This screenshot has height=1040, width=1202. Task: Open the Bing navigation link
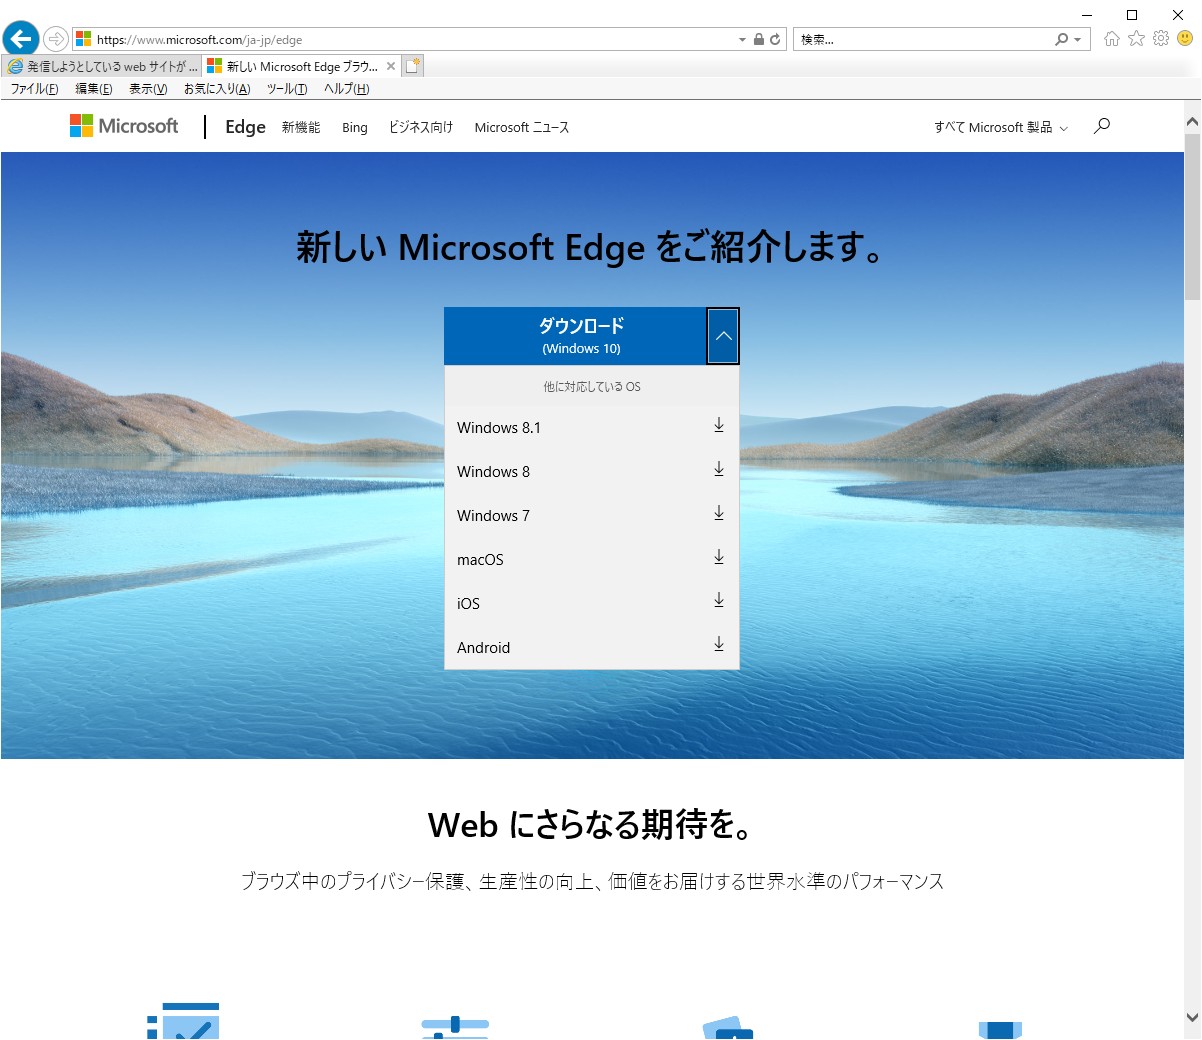pos(355,128)
